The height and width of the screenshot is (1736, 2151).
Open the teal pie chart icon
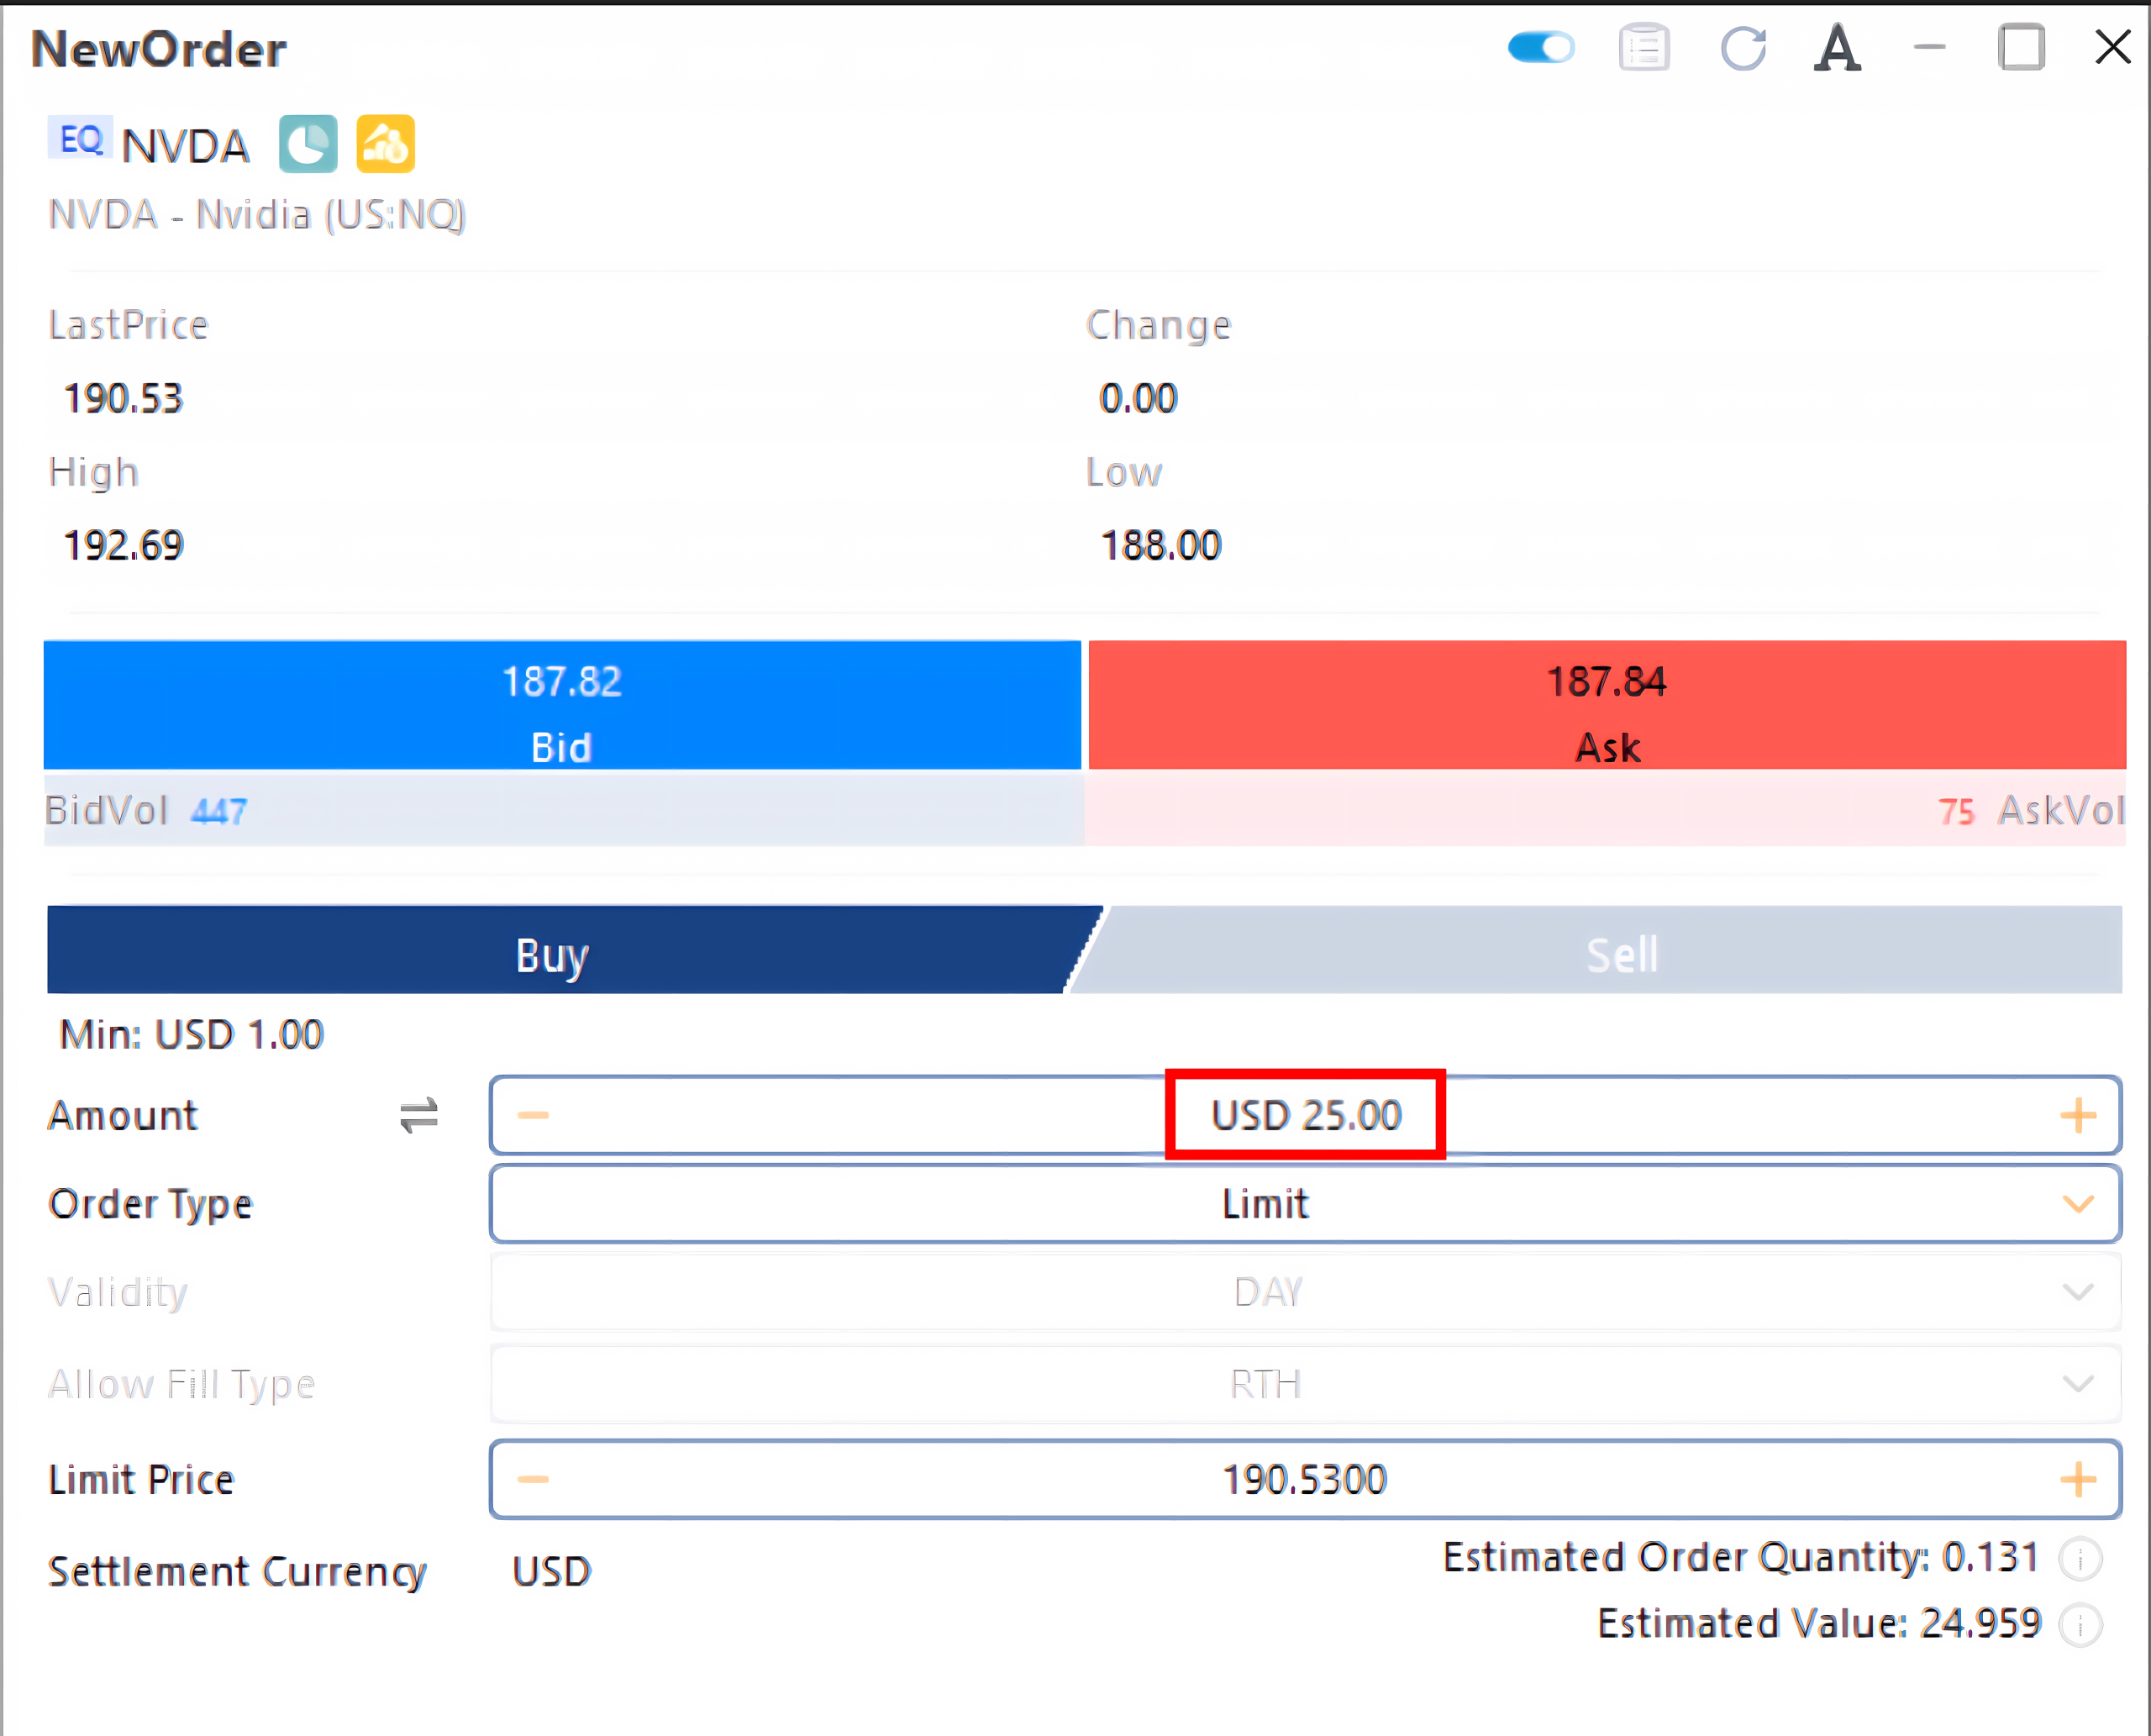[x=308, y=144]
